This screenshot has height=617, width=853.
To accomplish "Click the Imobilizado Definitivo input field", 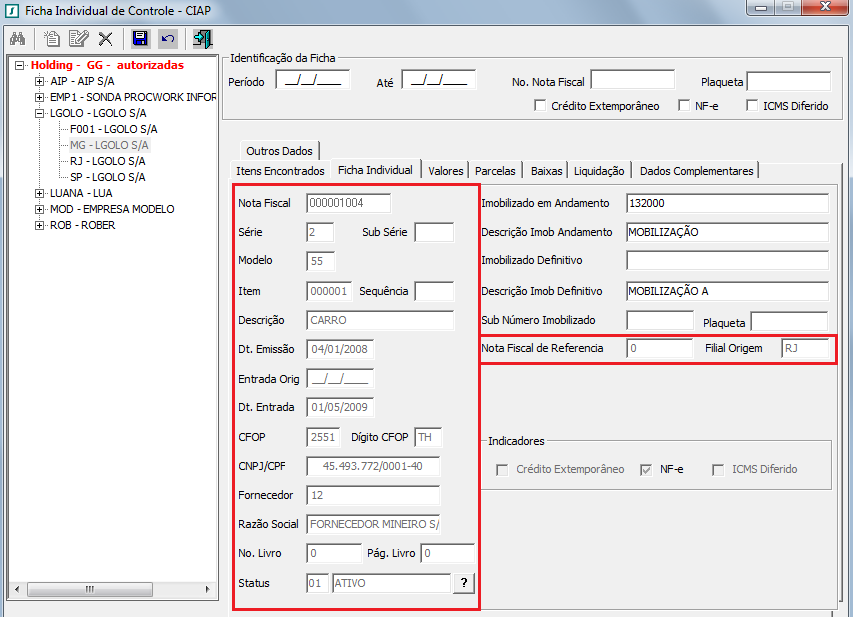I will (x=727, y=261).
